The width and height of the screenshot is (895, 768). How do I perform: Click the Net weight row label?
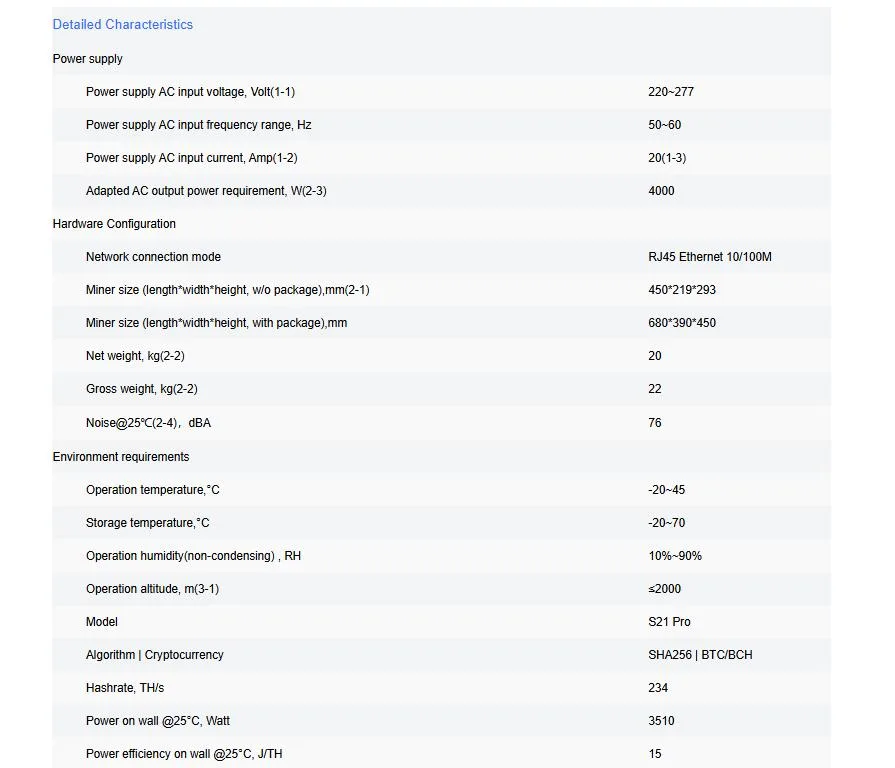pyautogui.click(x=135, y=356)
